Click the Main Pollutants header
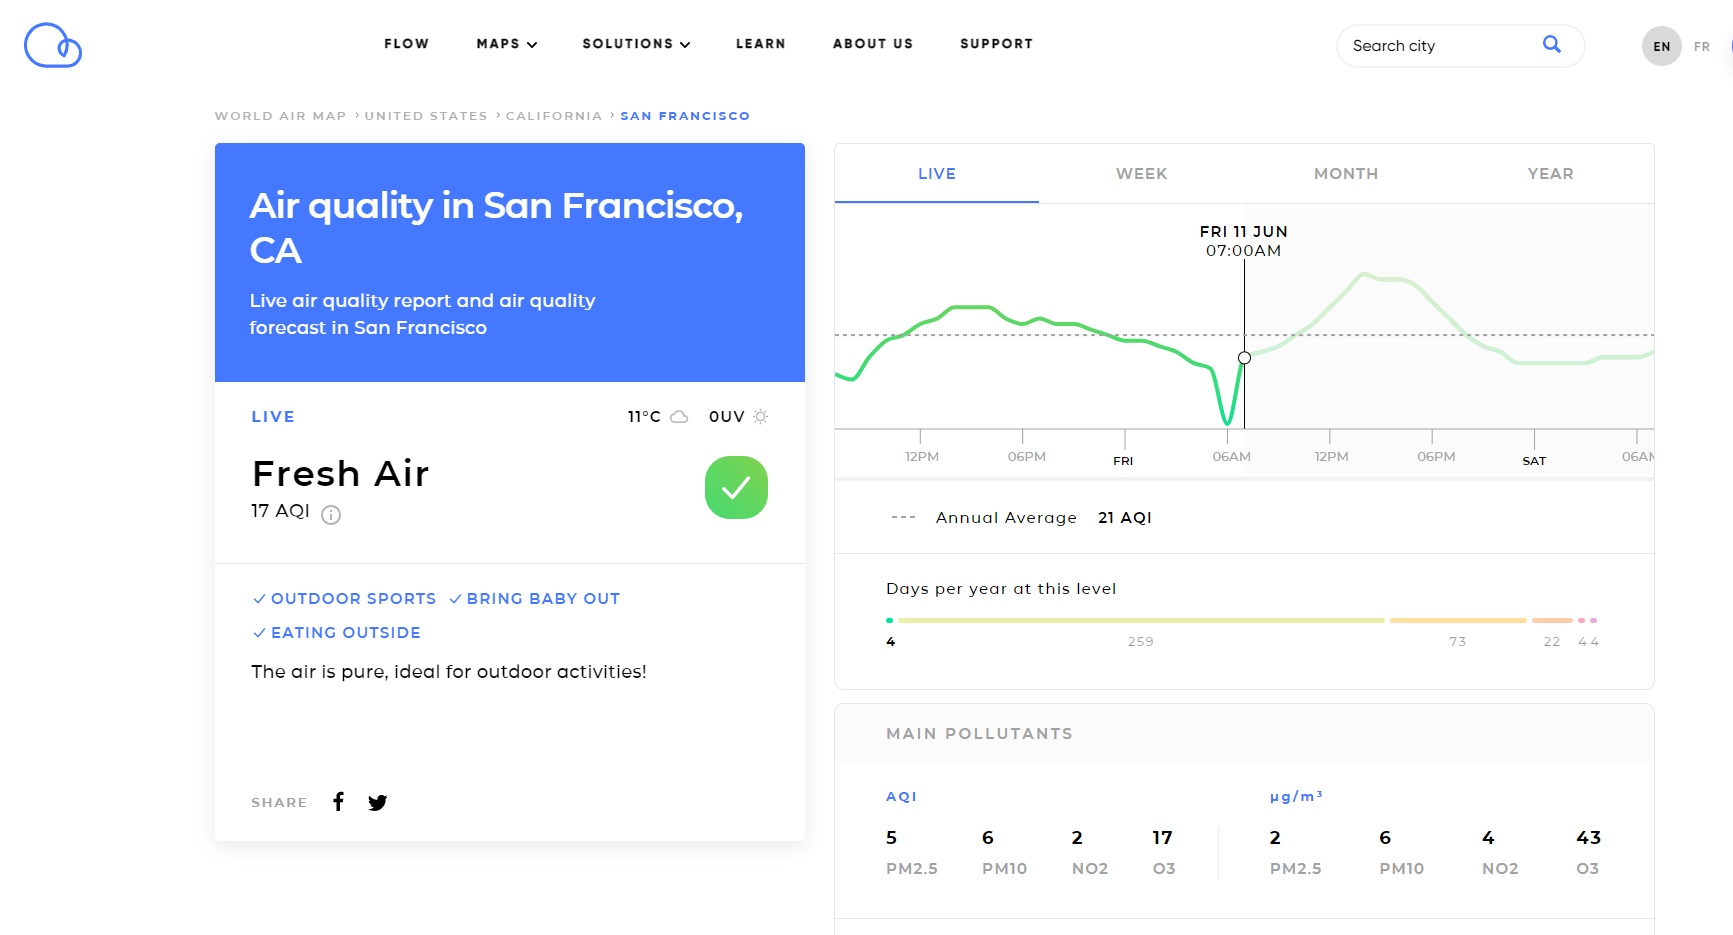The height and width of the screenshot is (935, 1733). pyautogui.click(x=979, y=734)
